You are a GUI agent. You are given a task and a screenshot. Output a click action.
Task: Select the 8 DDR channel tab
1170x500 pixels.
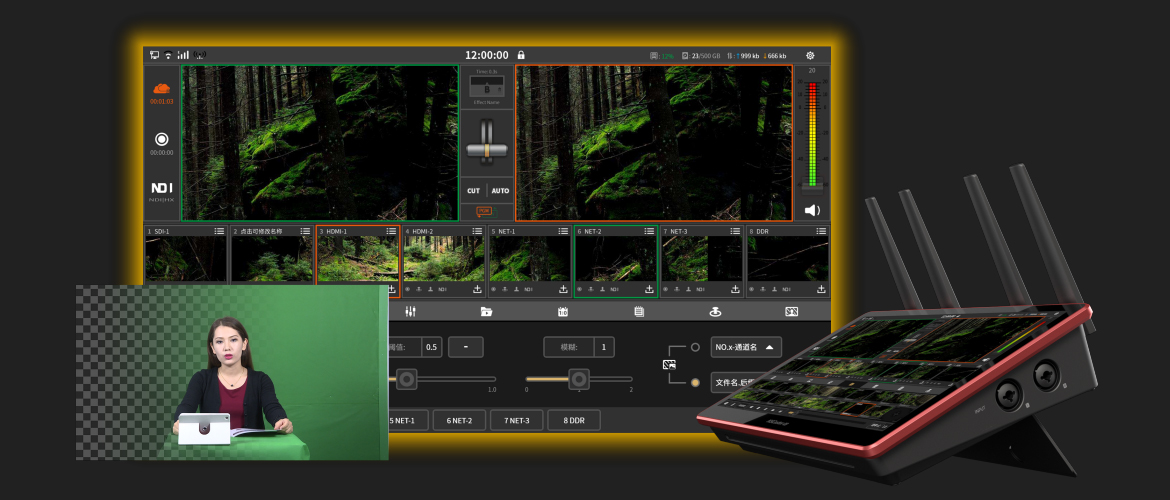pos(574,420)
